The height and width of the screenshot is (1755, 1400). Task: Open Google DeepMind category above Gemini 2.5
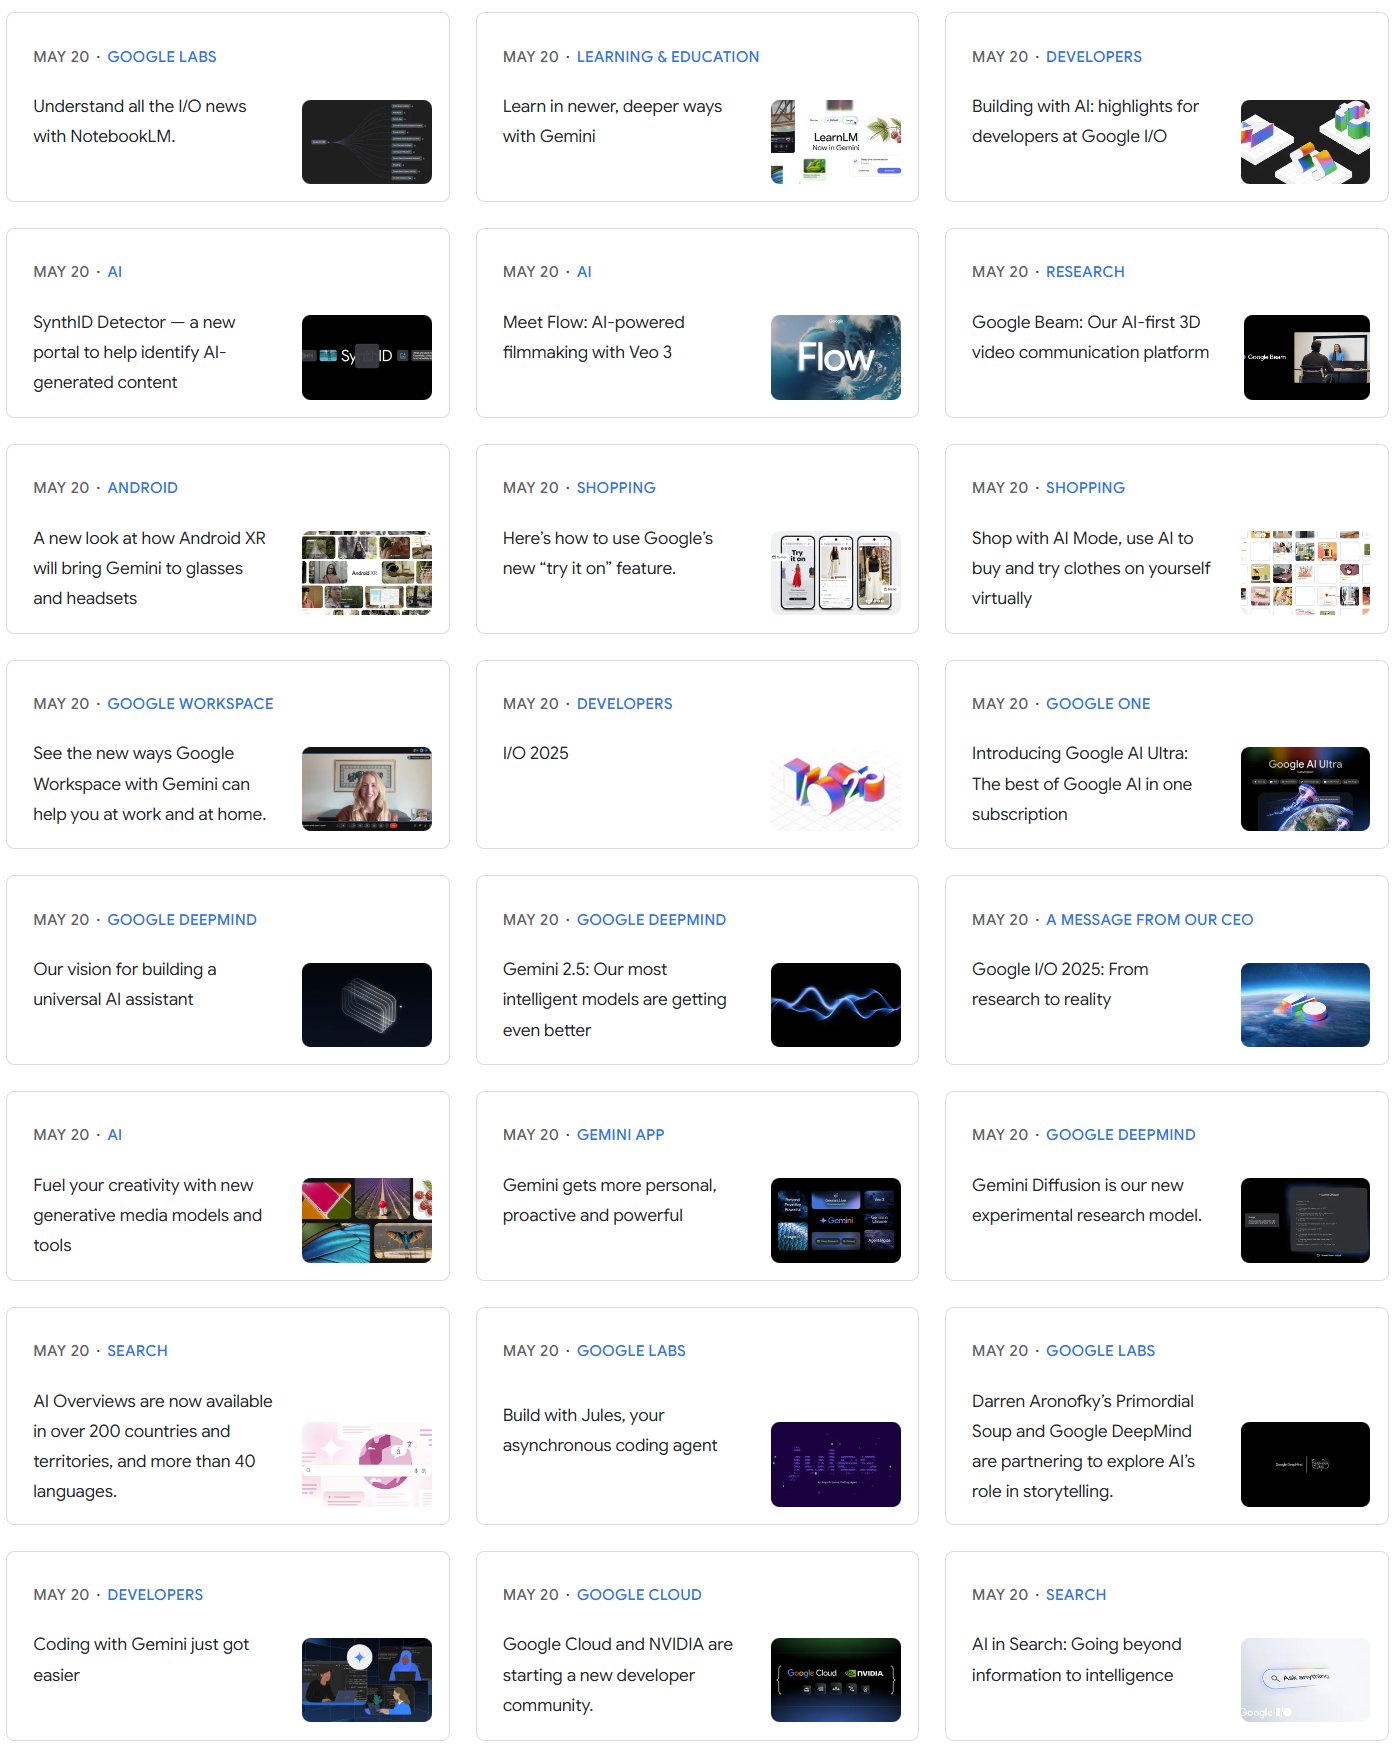(651, 920)
